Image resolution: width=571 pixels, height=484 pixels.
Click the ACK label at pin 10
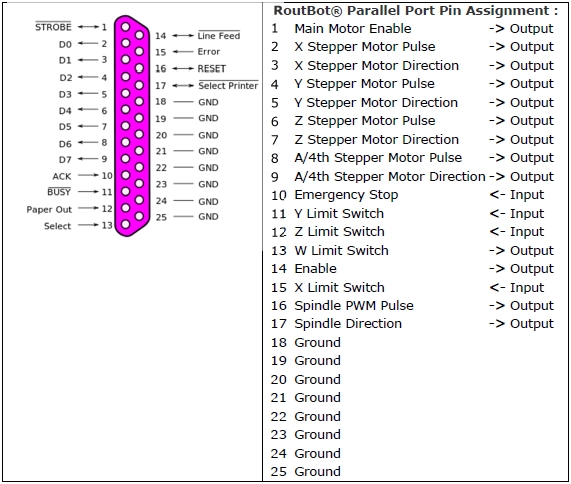(62, 176)
